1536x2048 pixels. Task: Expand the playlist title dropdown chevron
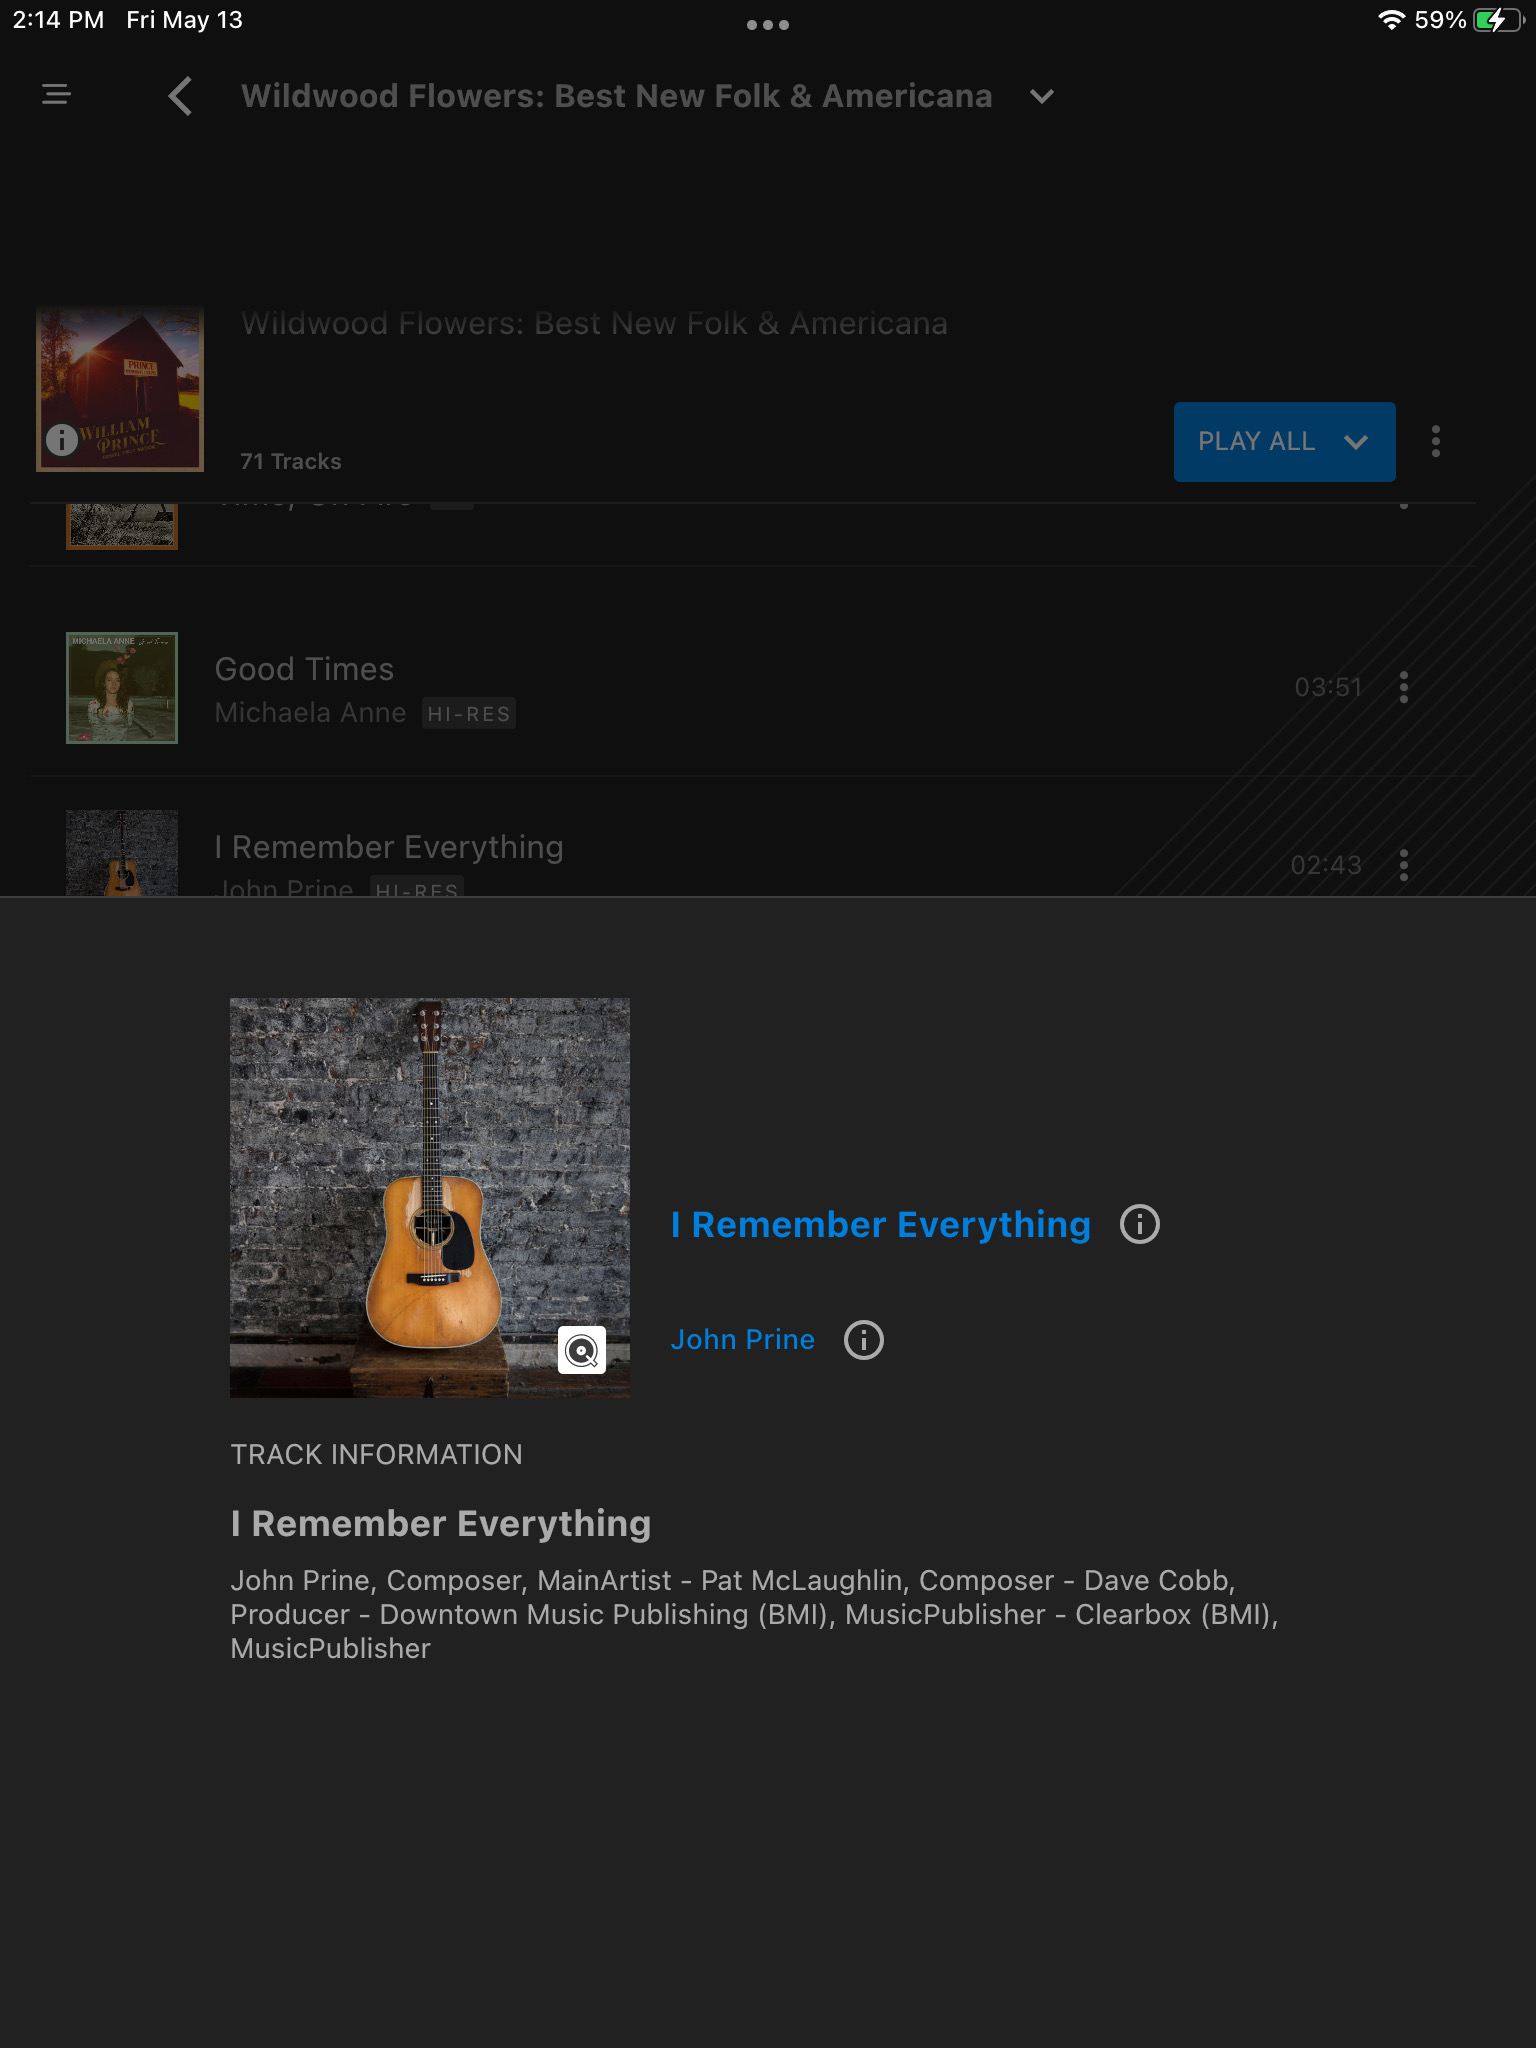pos(1042,97)
